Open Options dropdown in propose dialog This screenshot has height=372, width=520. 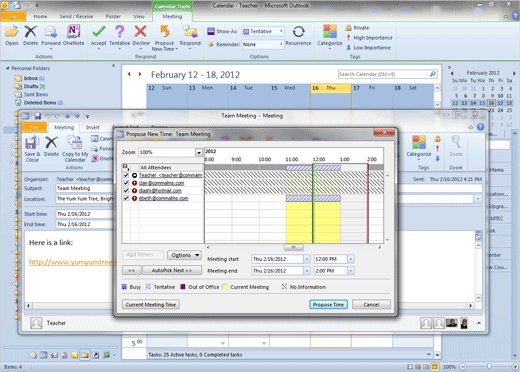pyautogui.click(x=184, y=255)
